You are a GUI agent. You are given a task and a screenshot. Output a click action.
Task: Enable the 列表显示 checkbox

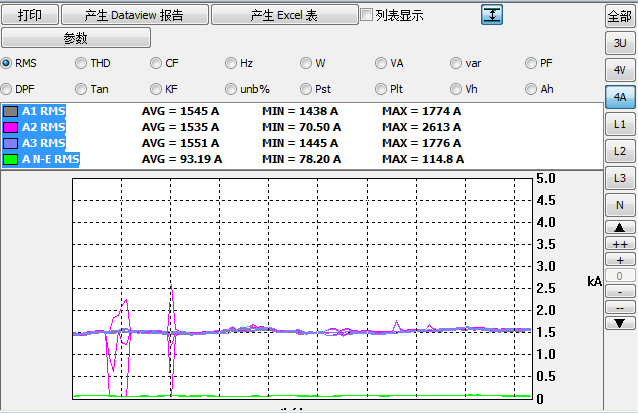[x=367, y=15]
